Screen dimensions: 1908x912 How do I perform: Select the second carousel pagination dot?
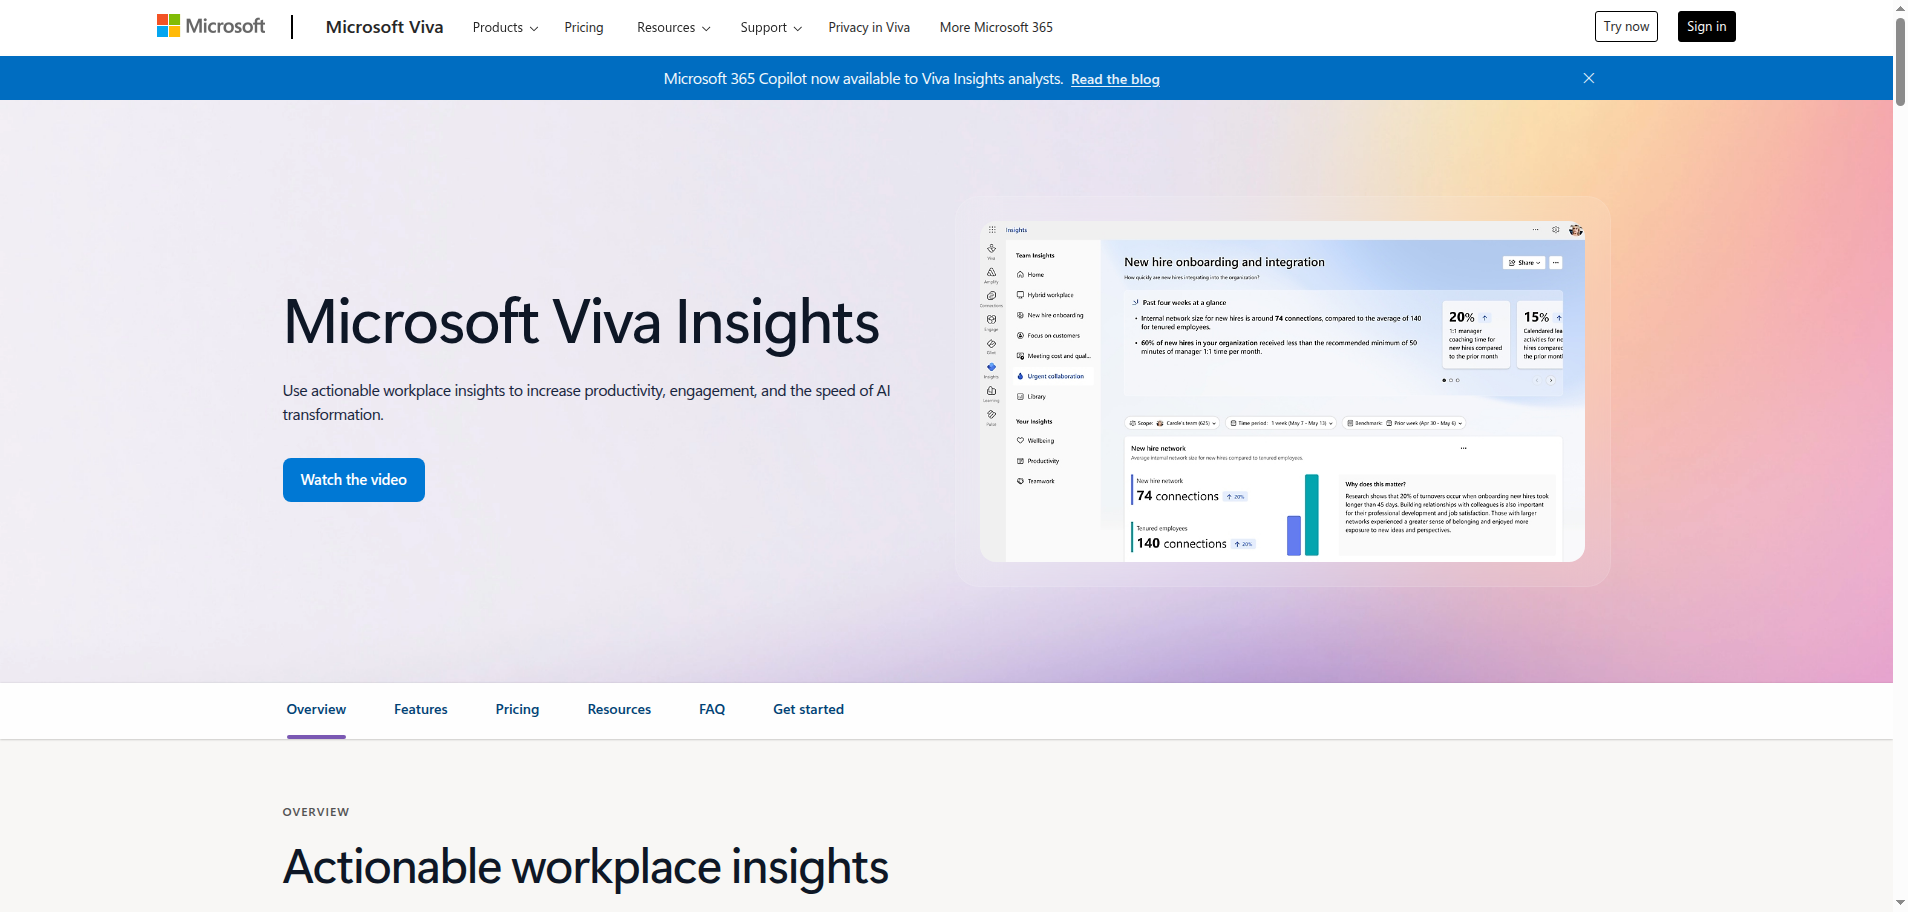[1451, 380]
